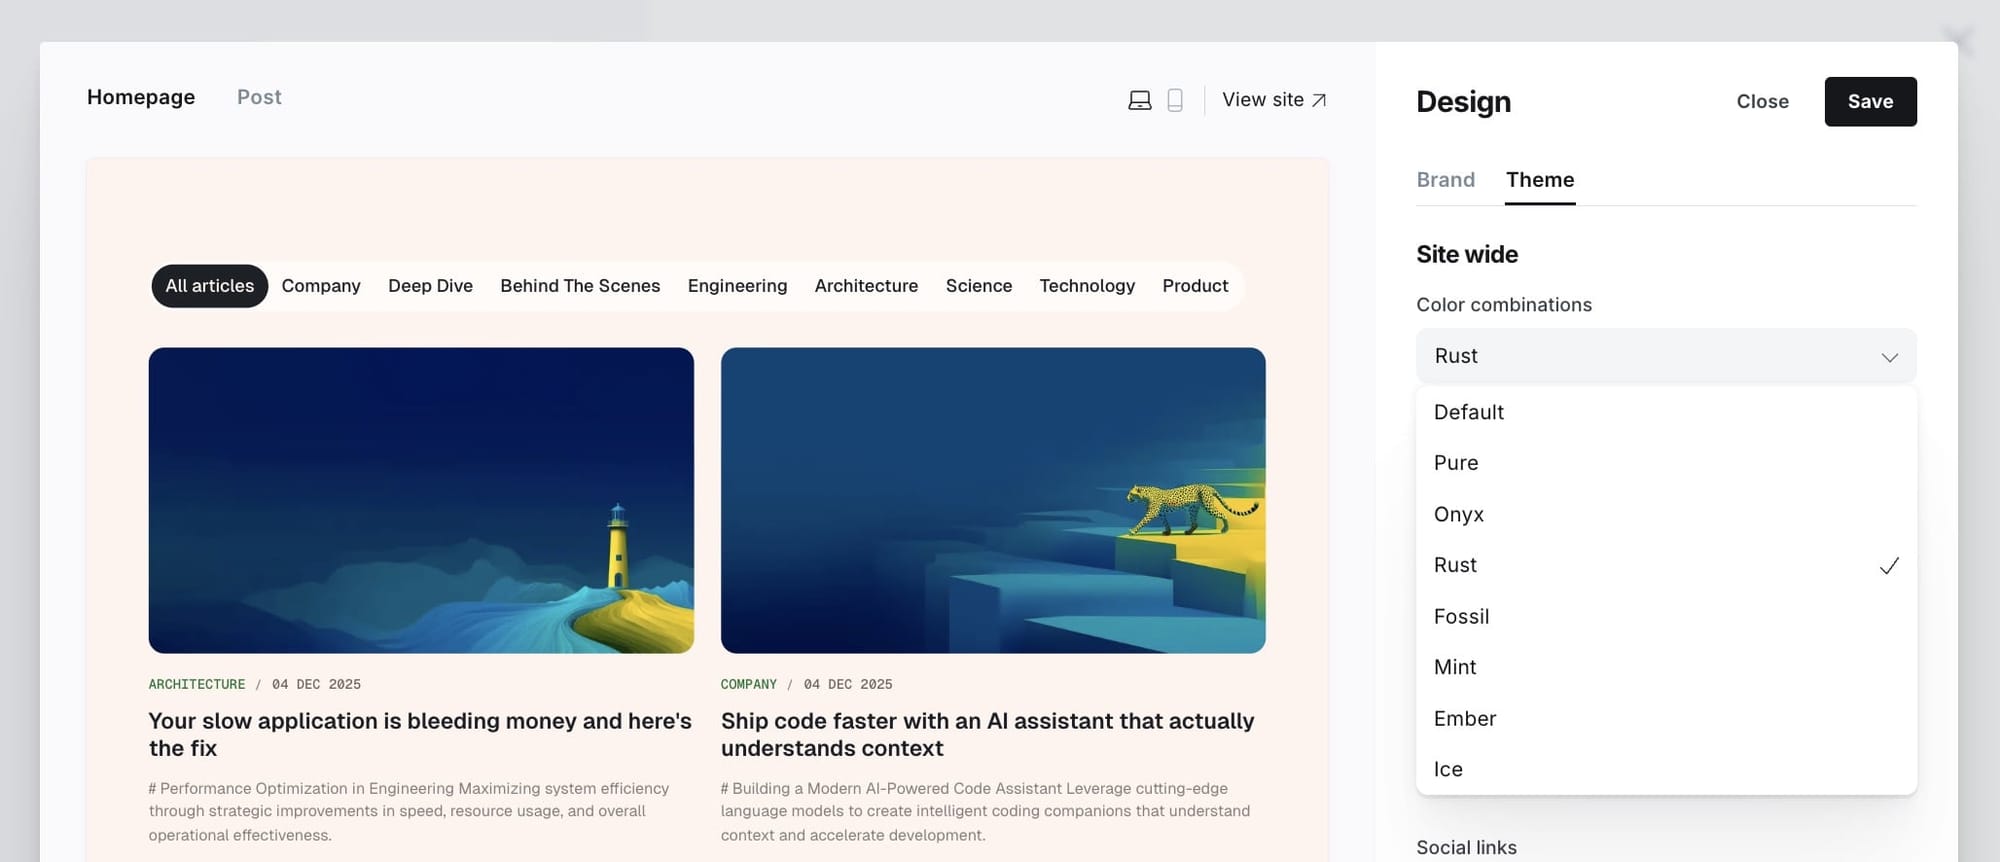Open the lighthouse article thumbnail
Viewport: 2000px width, 862px height.
421,500
